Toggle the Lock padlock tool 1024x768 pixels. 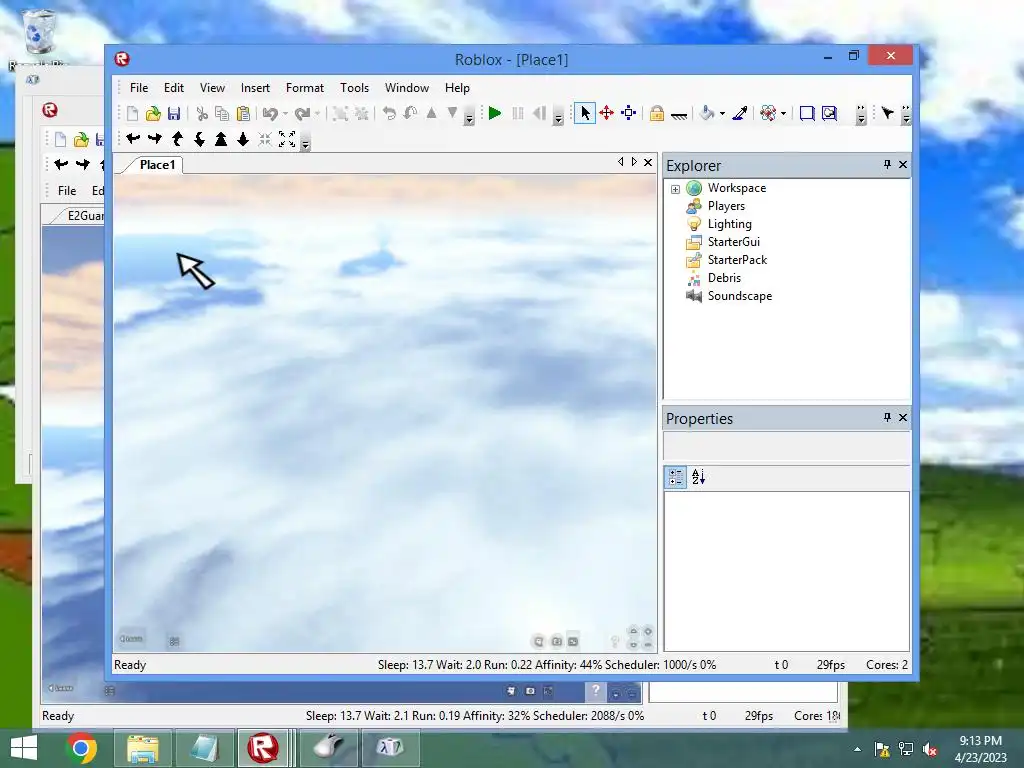click(x=656, y=114)
